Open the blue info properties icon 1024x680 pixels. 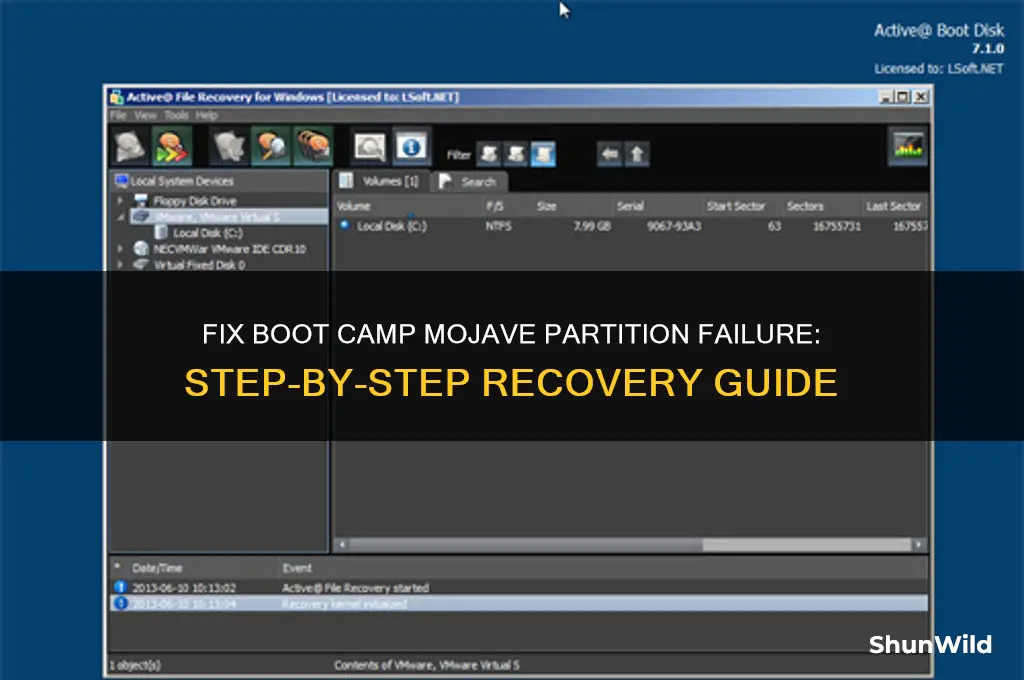[x=411, y=146]
